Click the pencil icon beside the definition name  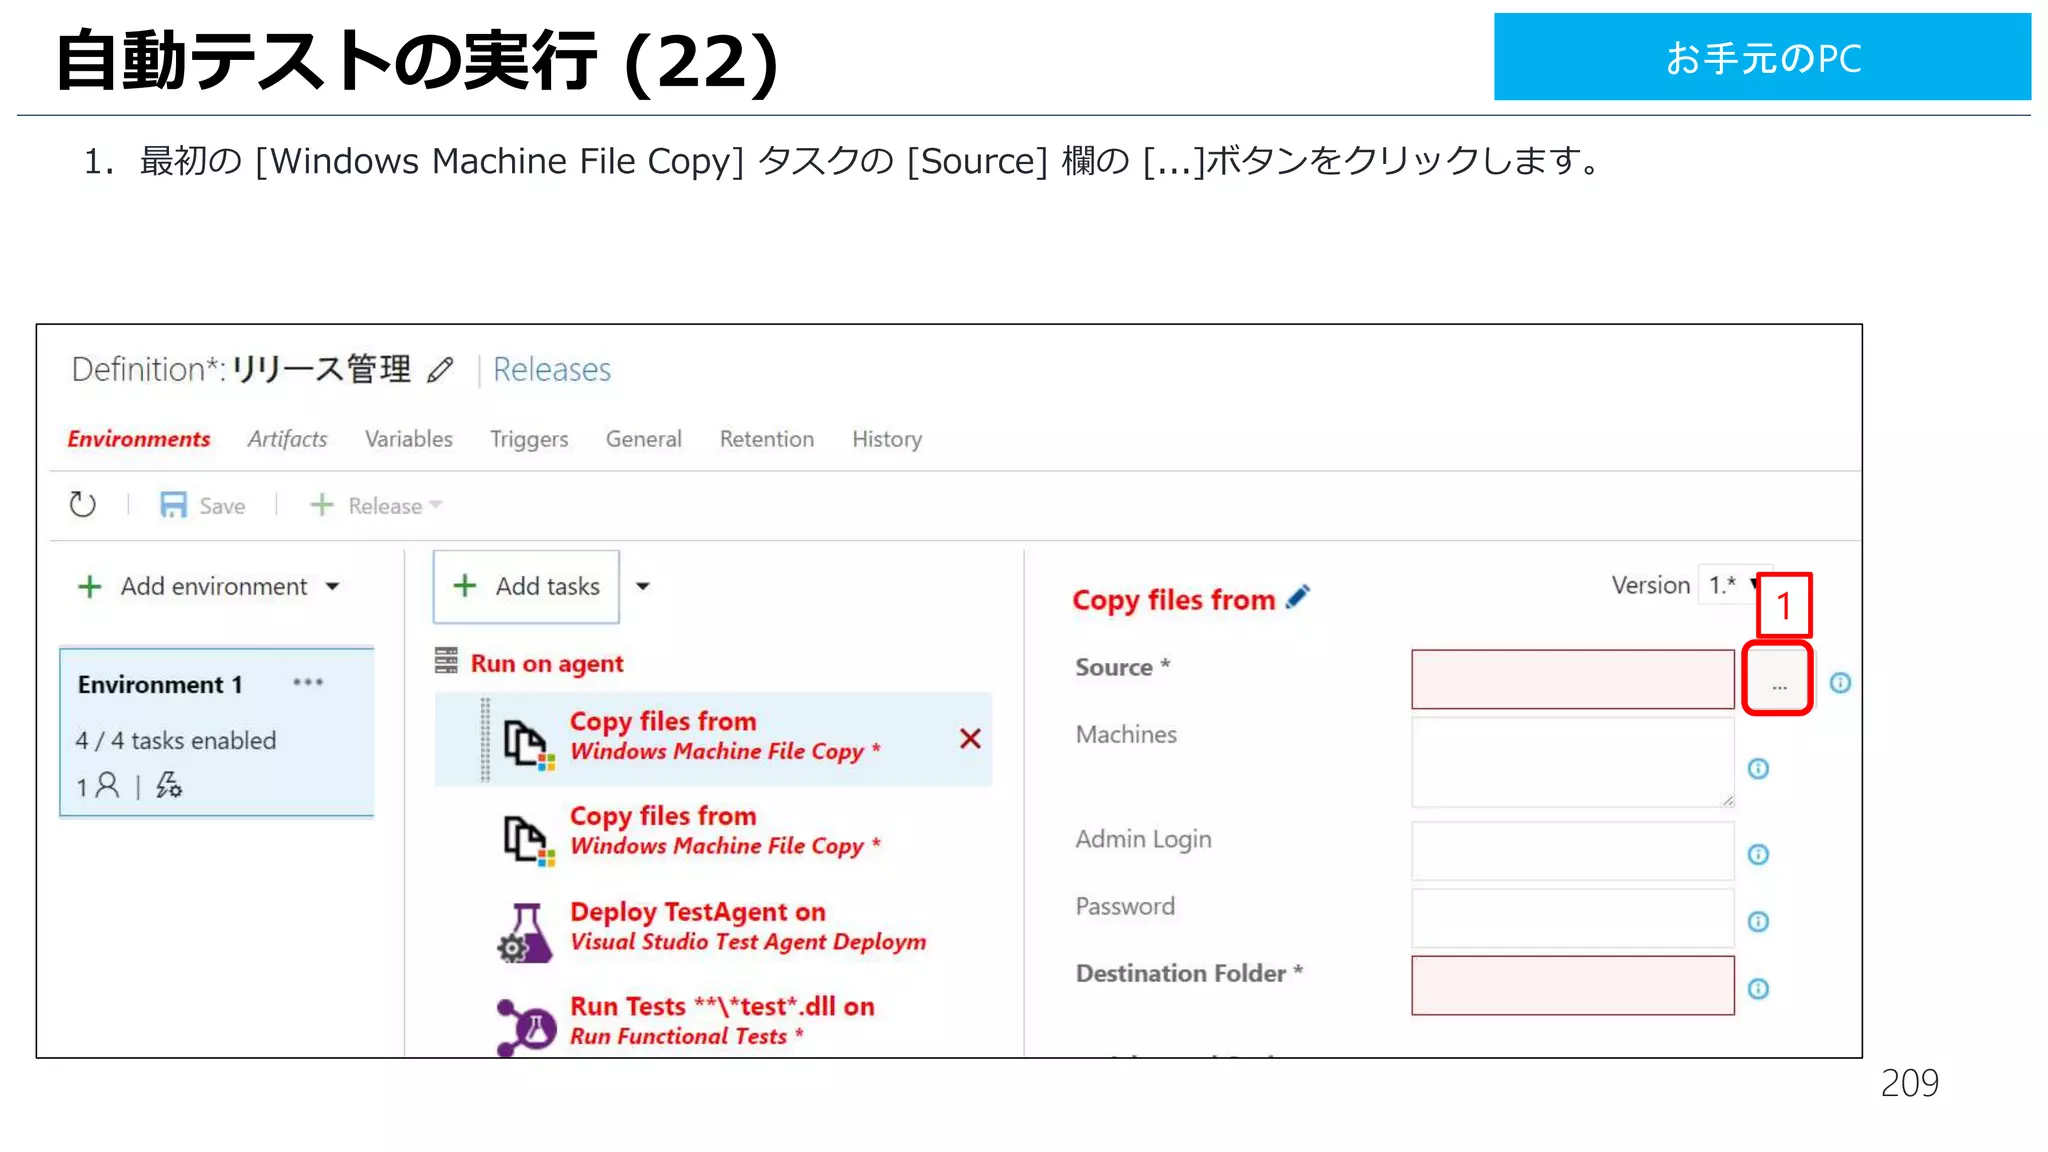click(x=440, y=370)
